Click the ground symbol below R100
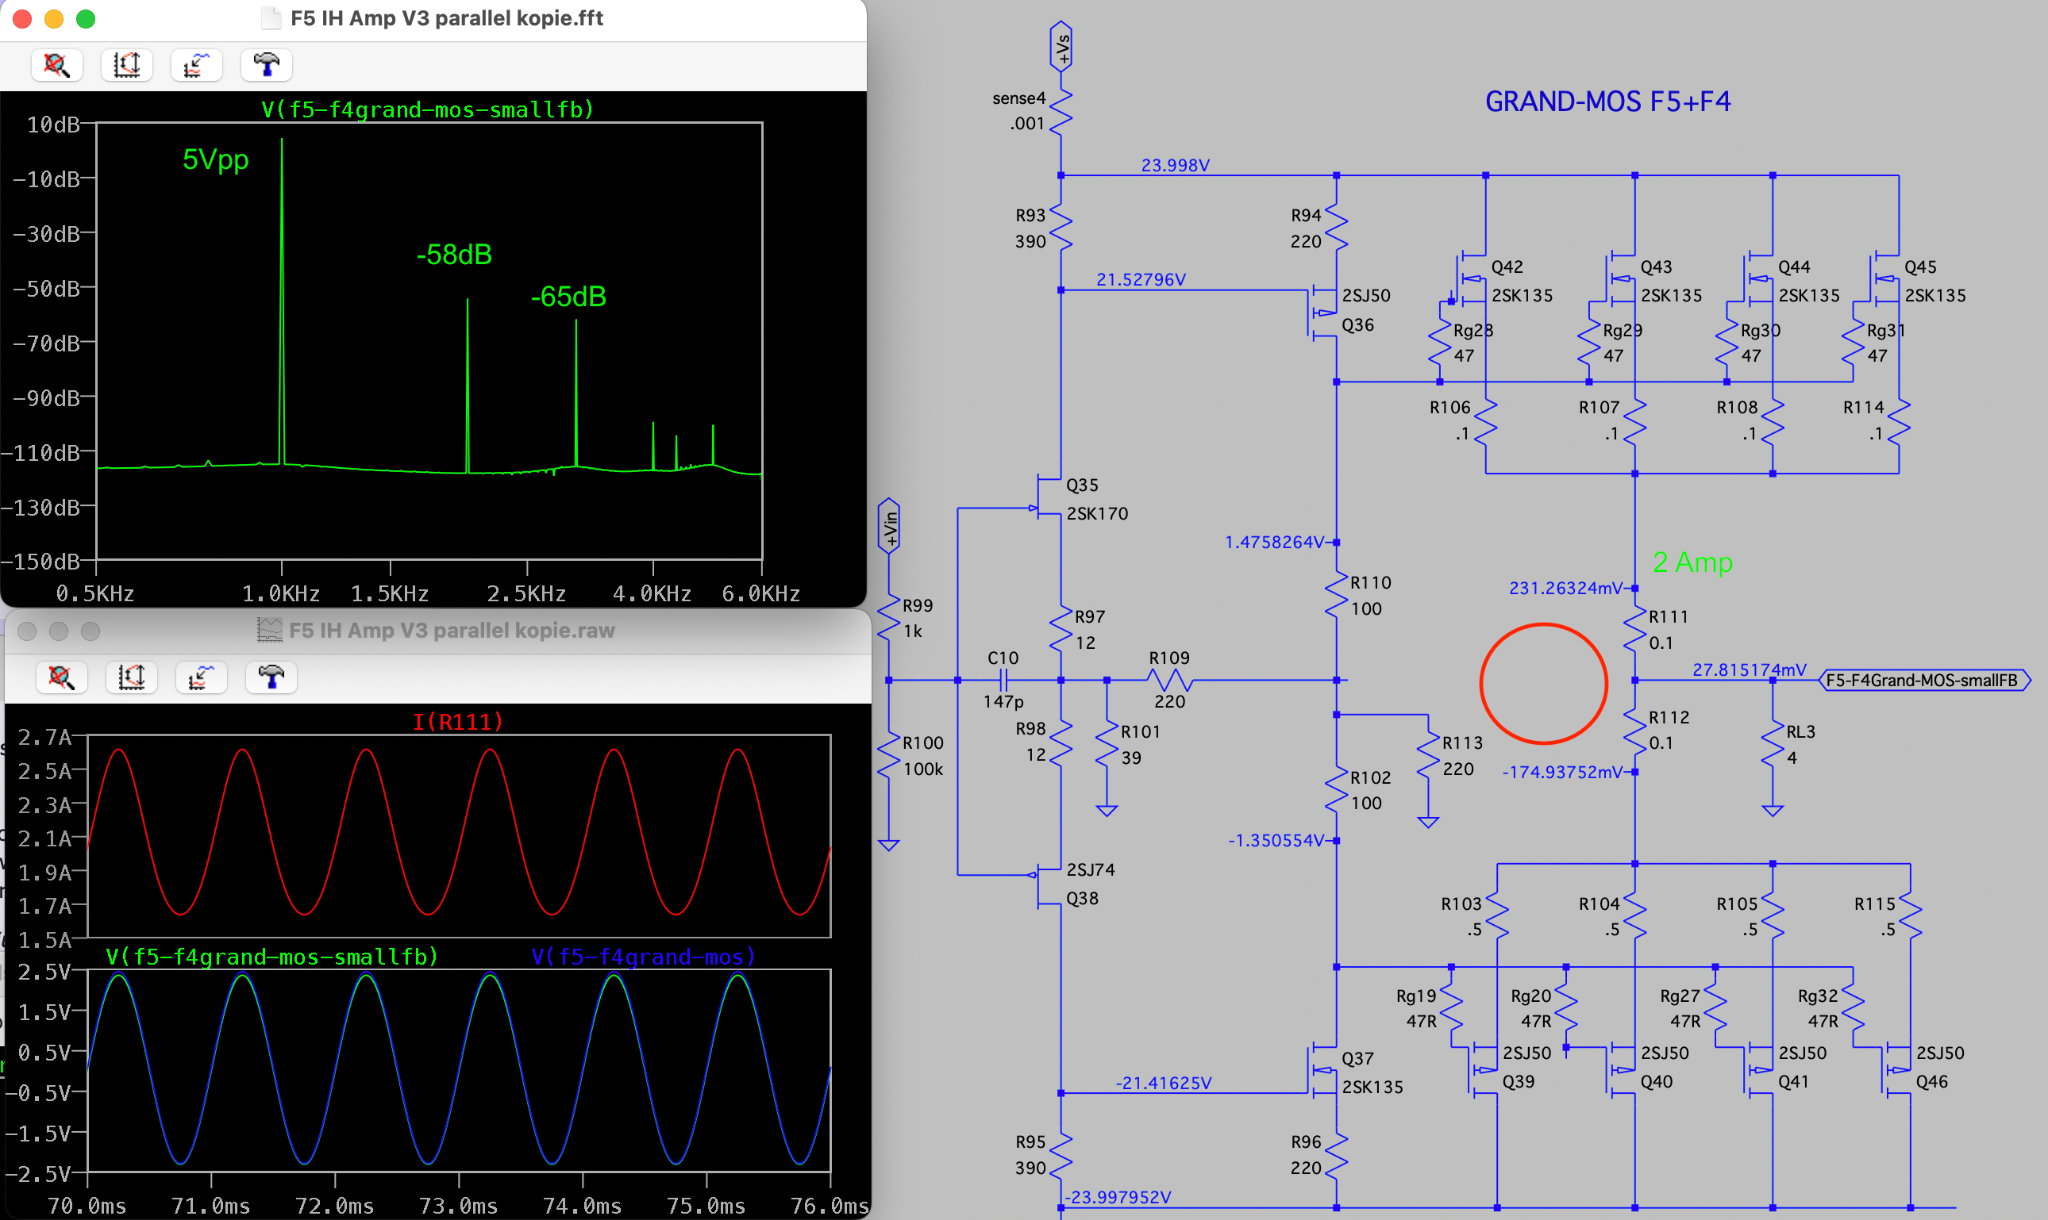This screenshot has width=2048, height=1220. (x=889, y=844)
